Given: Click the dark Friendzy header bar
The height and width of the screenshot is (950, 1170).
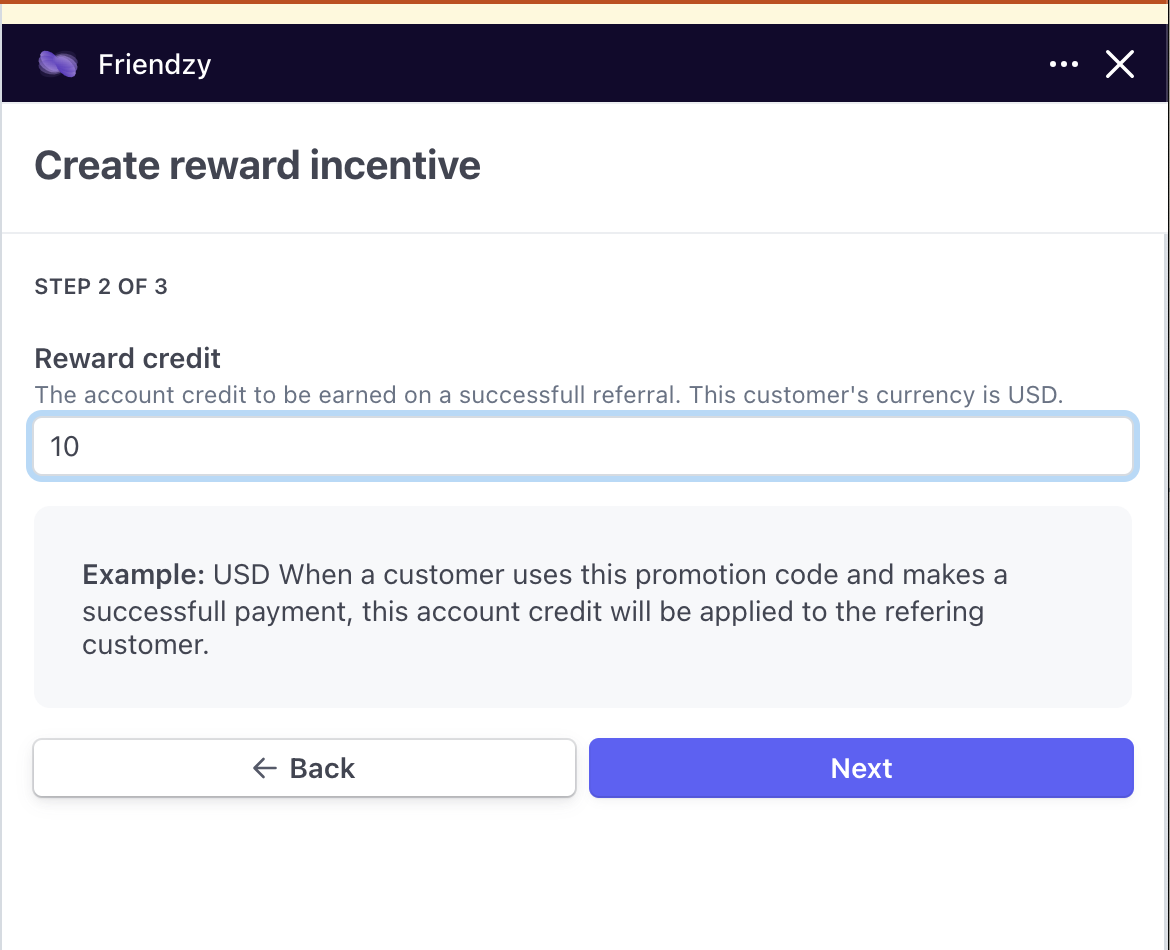Looking at the screenshot, I should [x=600, y=64].
